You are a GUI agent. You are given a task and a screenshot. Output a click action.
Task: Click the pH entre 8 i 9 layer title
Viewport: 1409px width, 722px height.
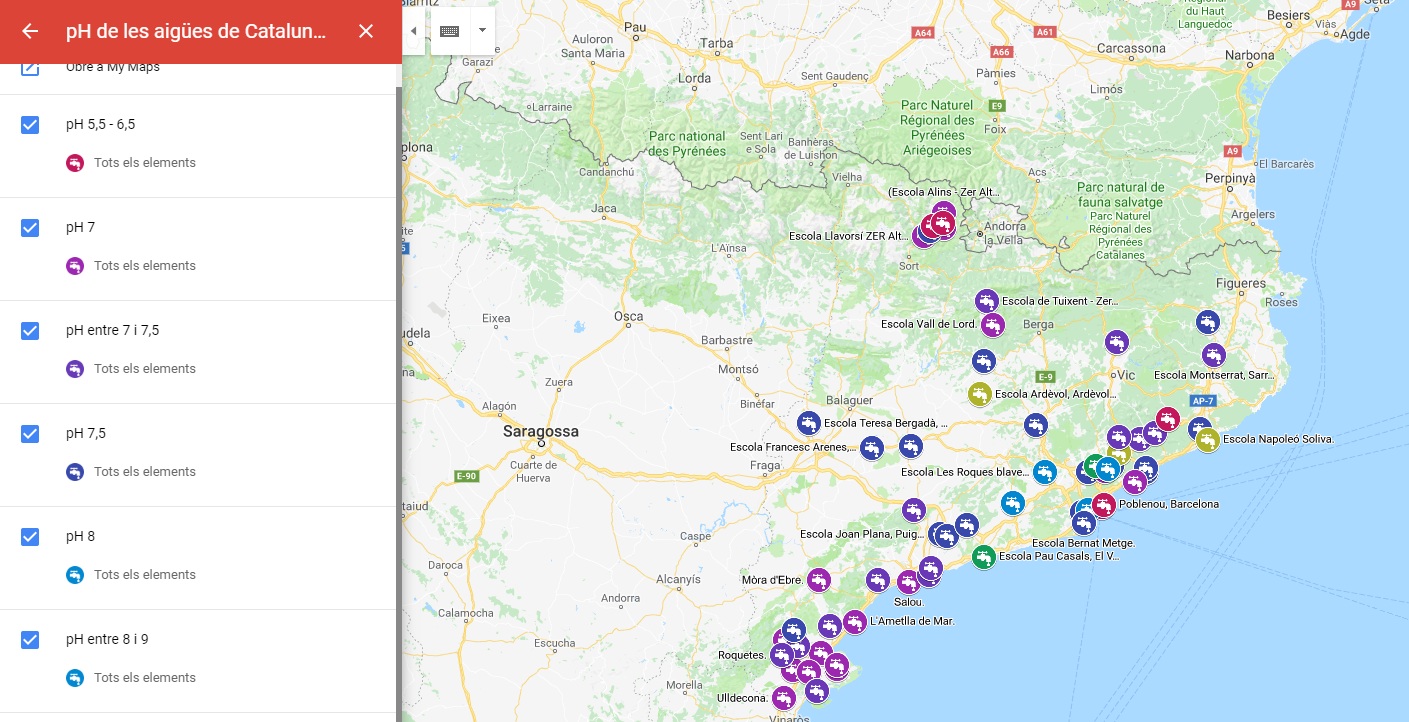tap(107, 640)
